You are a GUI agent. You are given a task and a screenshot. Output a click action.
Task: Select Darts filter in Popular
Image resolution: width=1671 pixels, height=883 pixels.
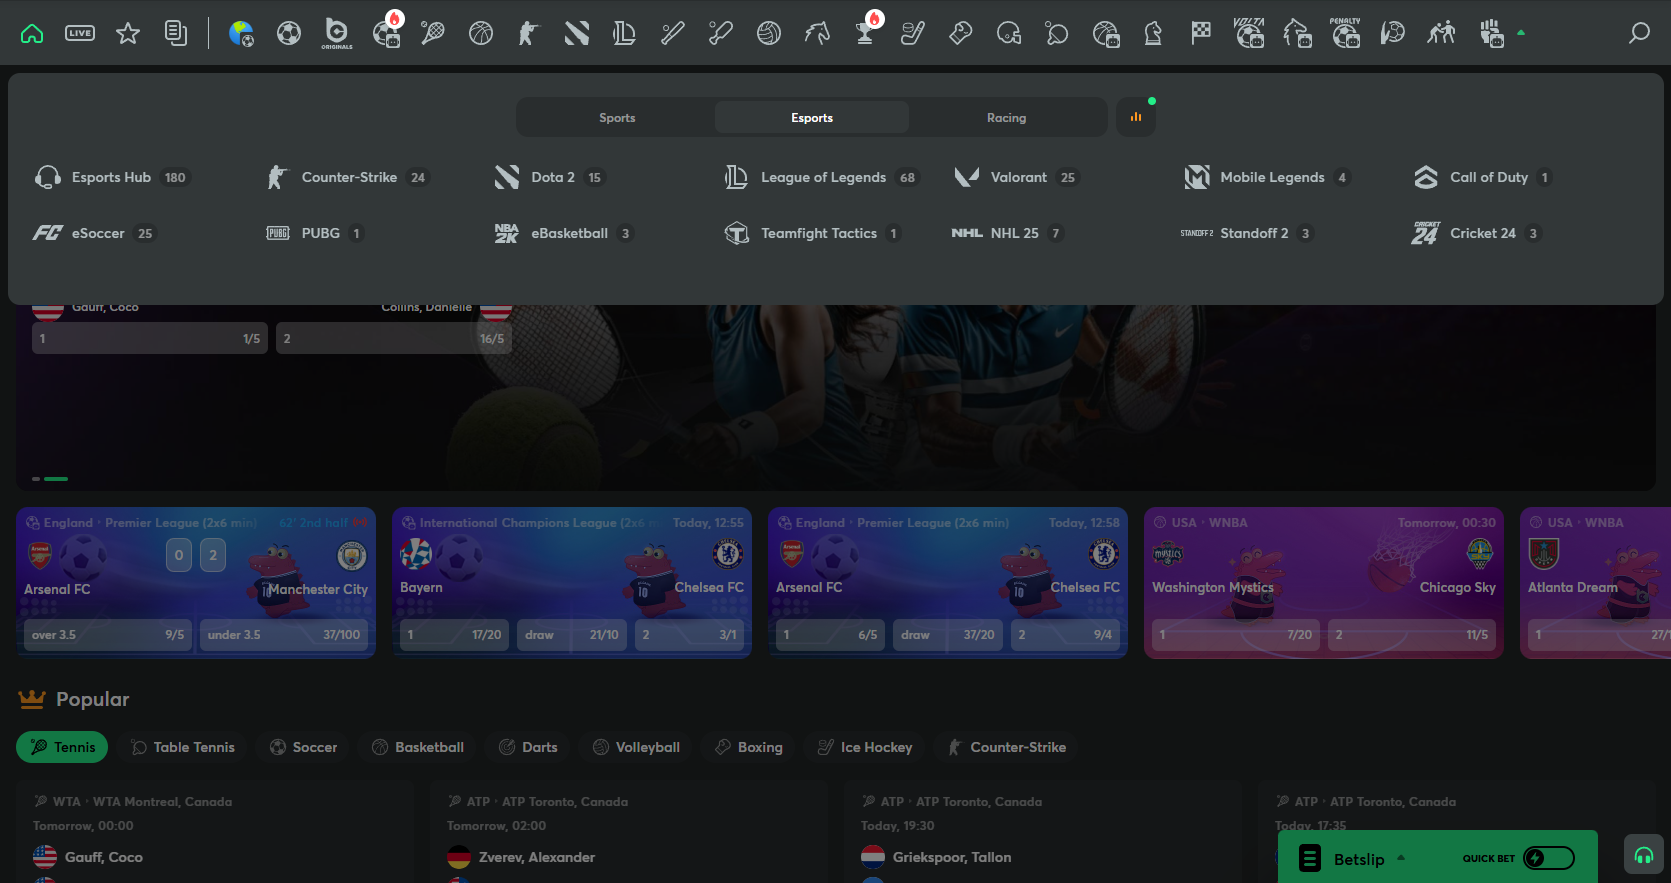pyautogui.click(x=527, y=747)
